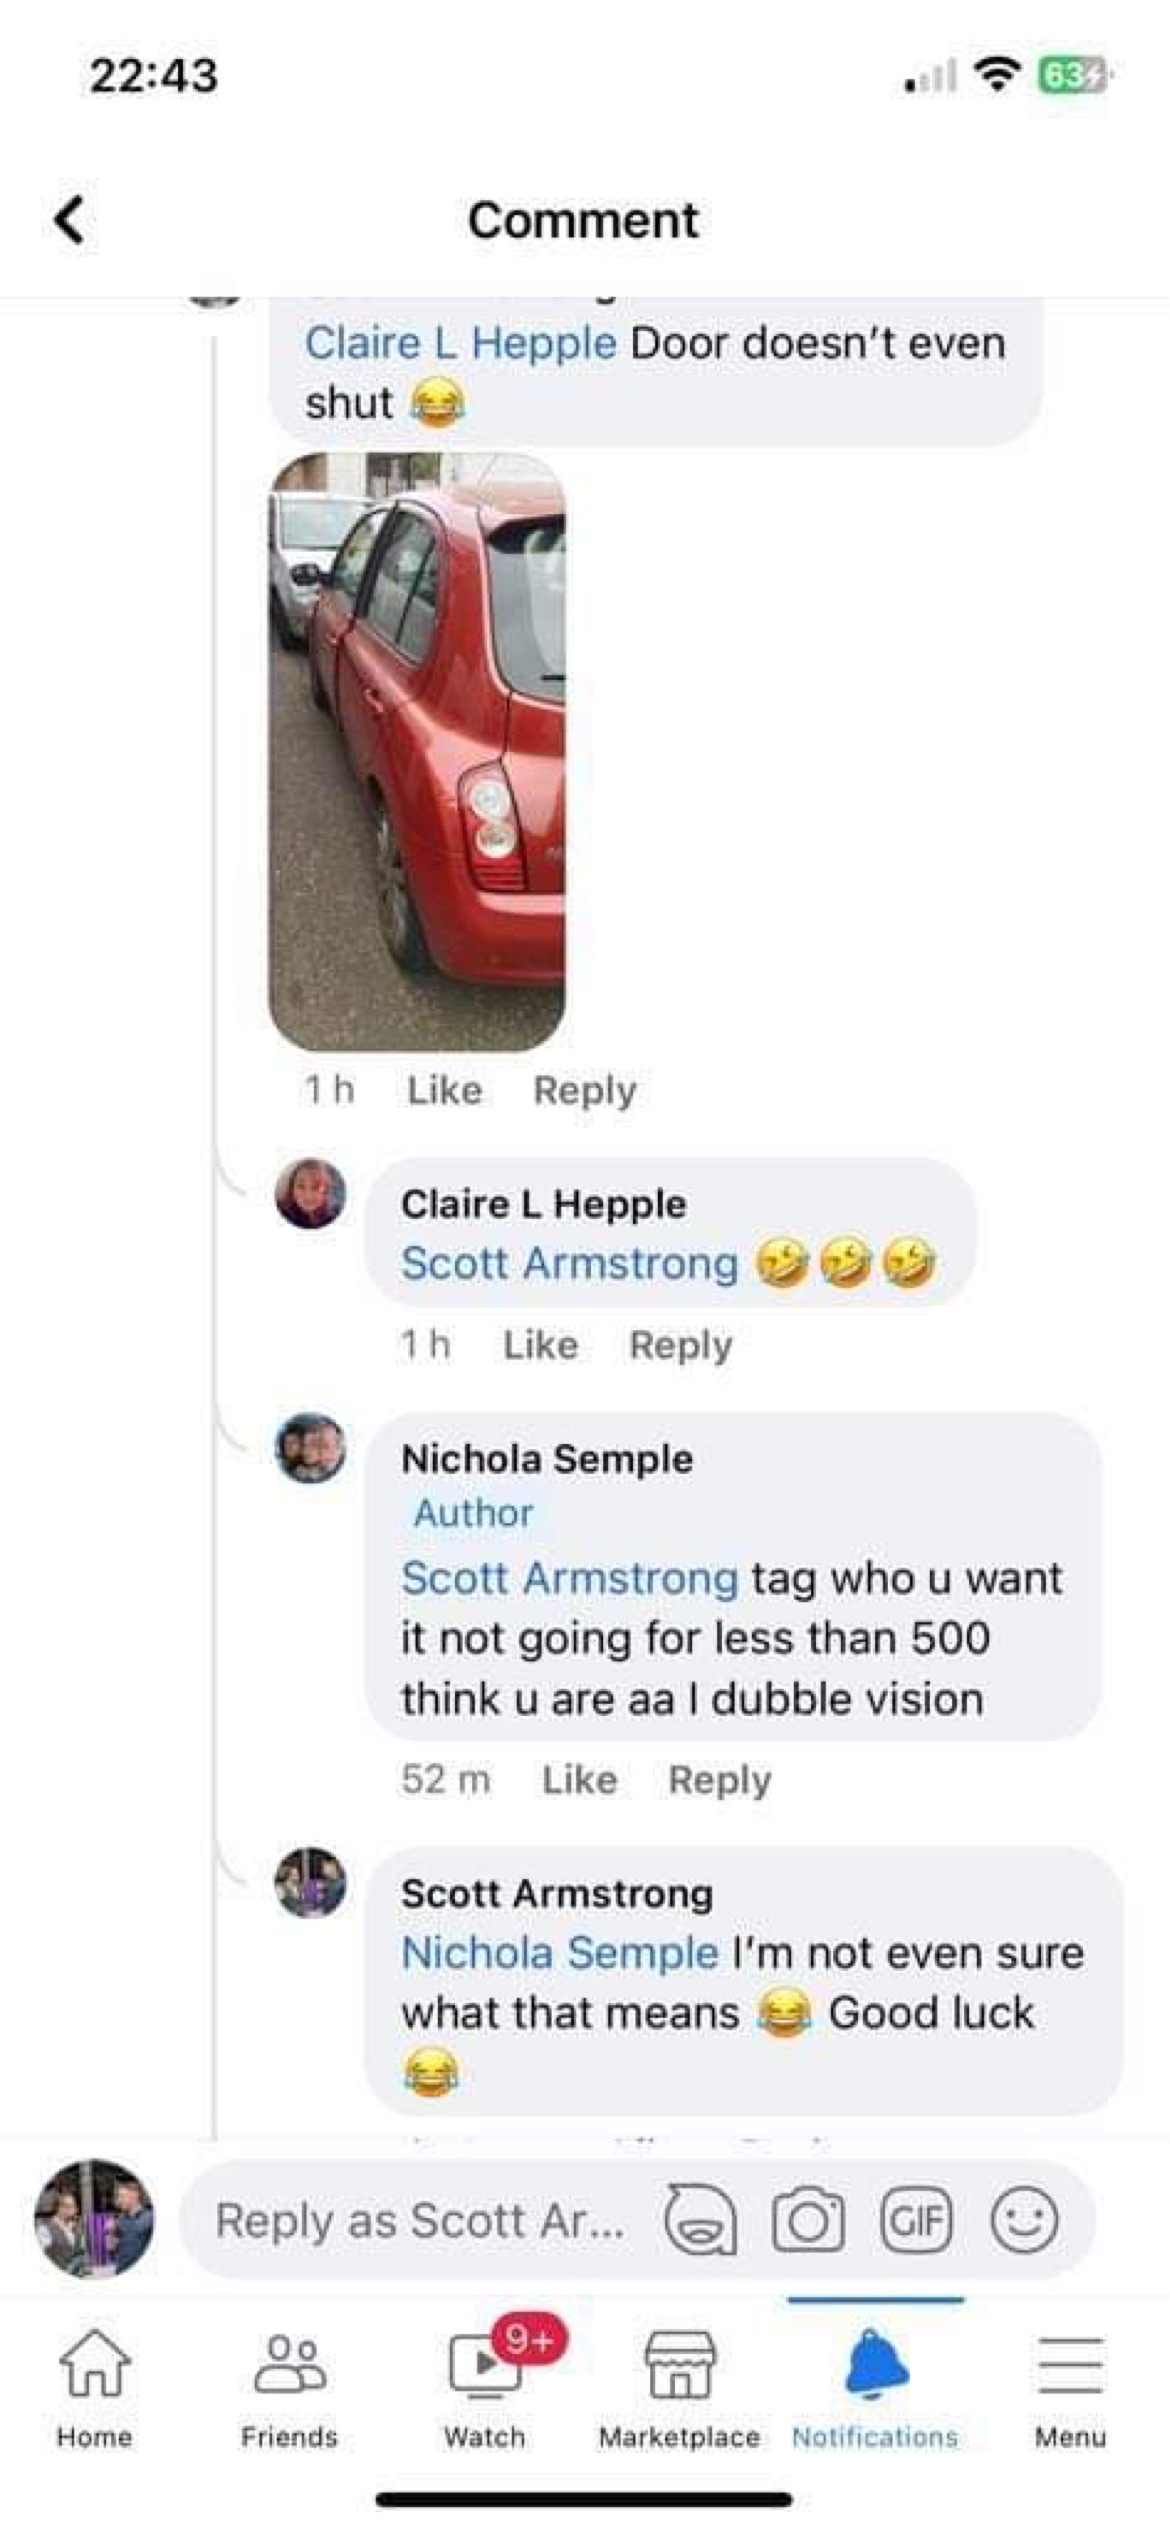The width and height of the screenshot is (1170, 2532).
Task: Tap the camera icon to attach a photo
Action: tap(808, 2221)
